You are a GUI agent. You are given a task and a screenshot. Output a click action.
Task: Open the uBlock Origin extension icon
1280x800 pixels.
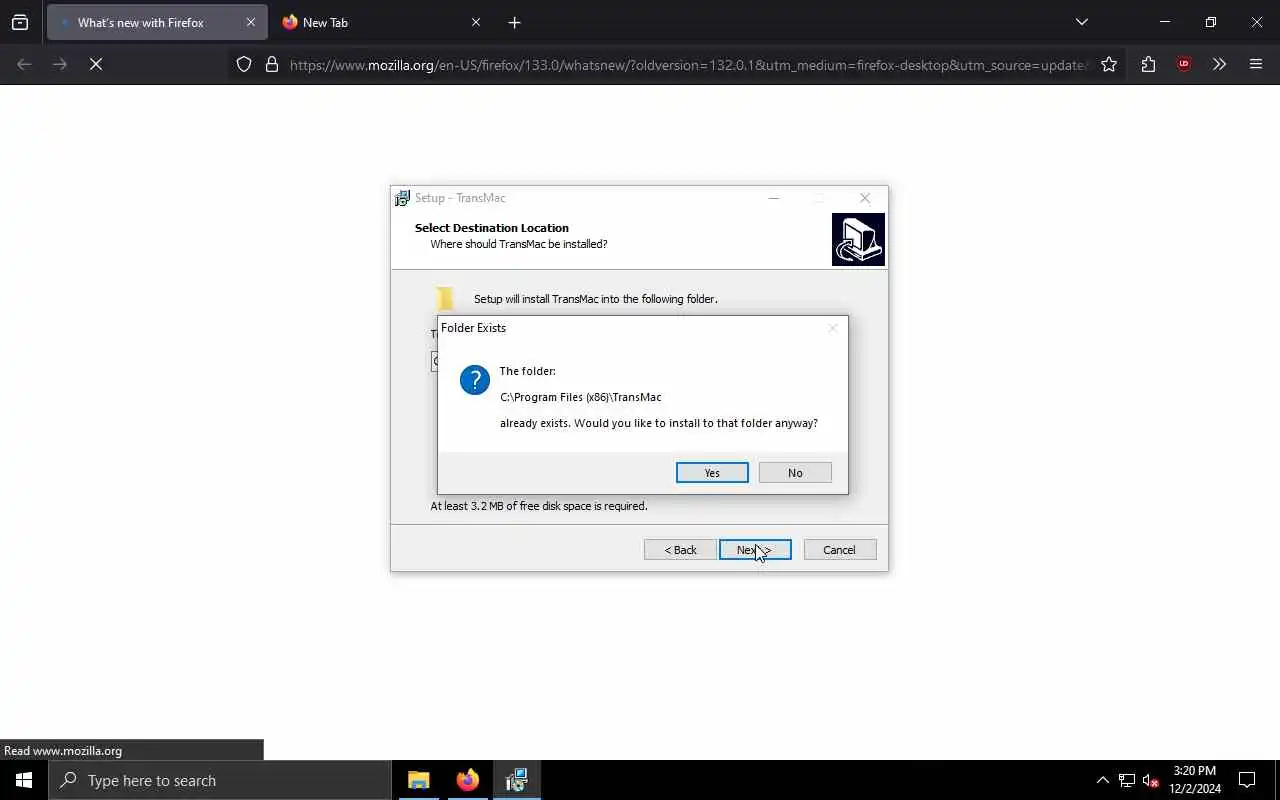1184,64
